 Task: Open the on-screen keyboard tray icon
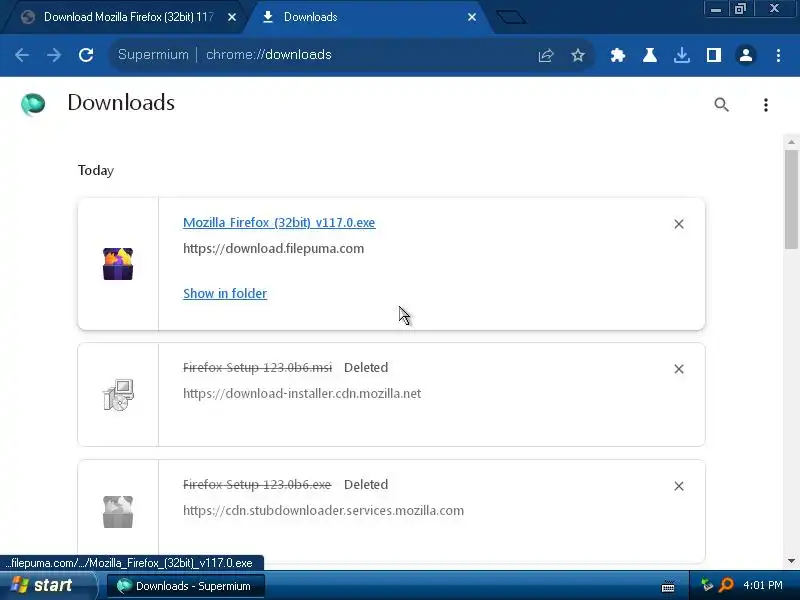click(x=668, y=587)
